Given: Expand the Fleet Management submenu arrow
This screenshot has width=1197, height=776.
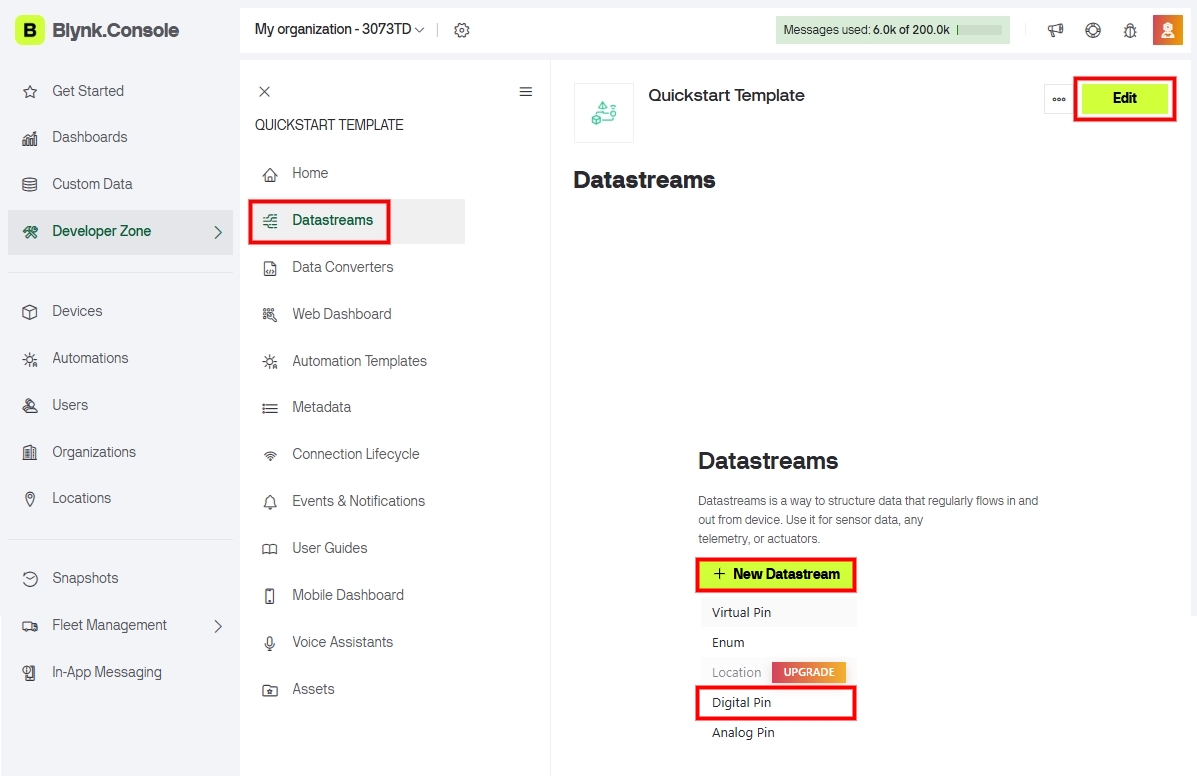Looking at the screenshot, I should [x=218, y=626].
